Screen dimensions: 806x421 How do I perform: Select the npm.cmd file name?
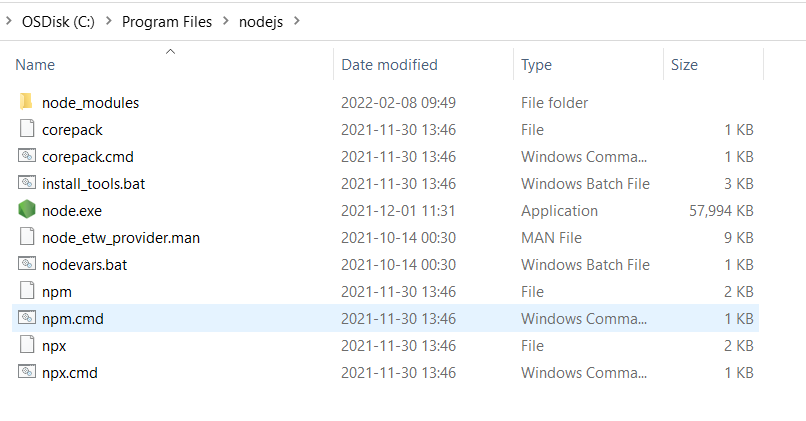72,319
